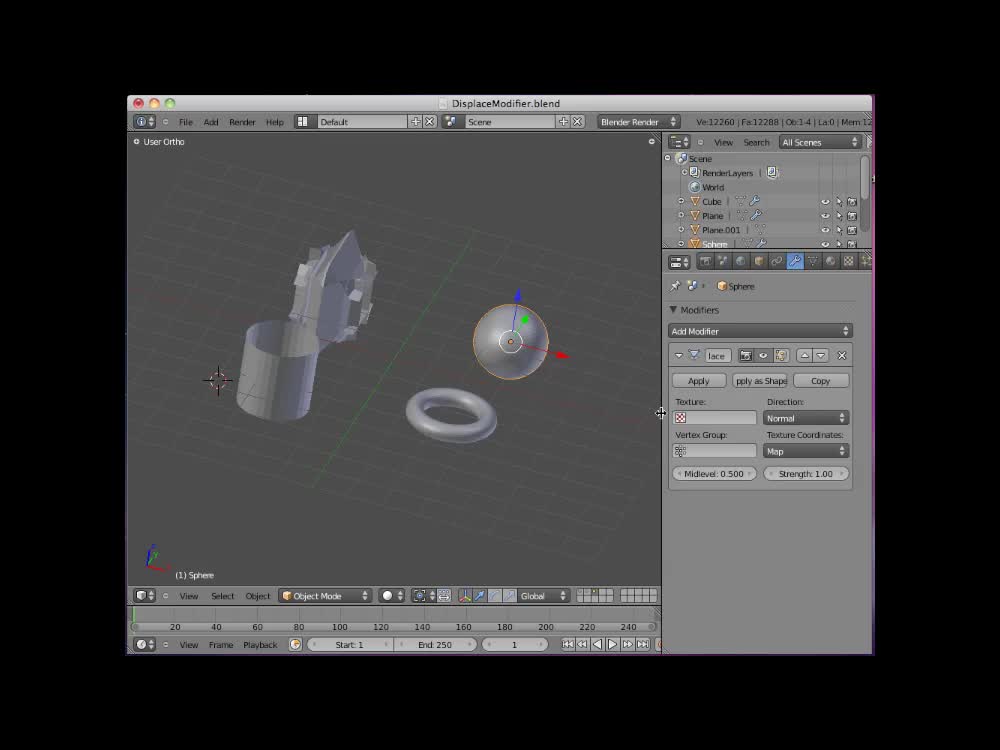
Task: Open the Object Constraints chain link icon
Action: pos(777,261)
